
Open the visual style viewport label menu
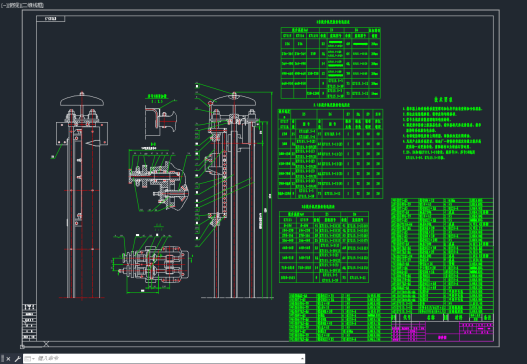coord(33,5)
